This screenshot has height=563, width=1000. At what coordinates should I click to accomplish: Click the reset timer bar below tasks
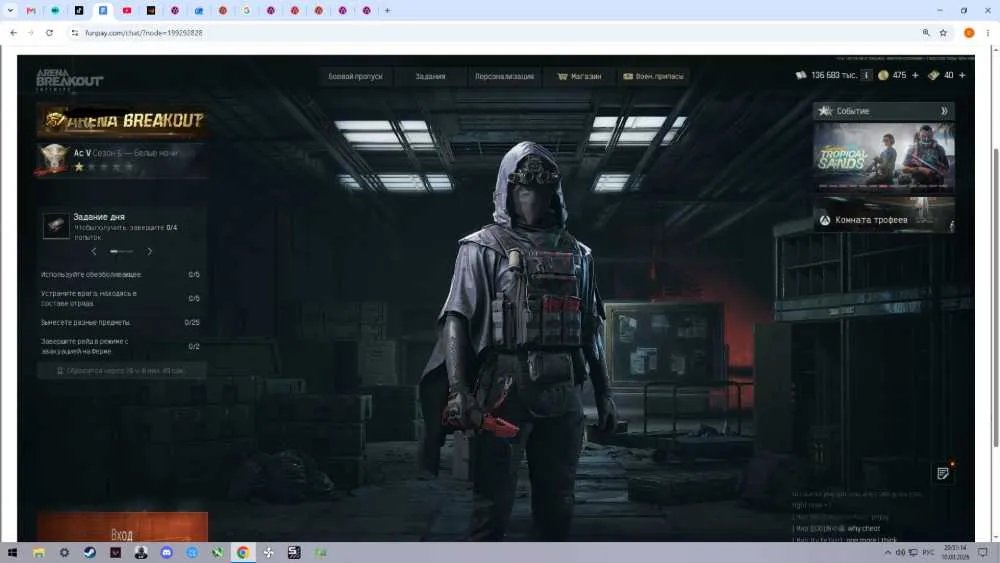122,370
